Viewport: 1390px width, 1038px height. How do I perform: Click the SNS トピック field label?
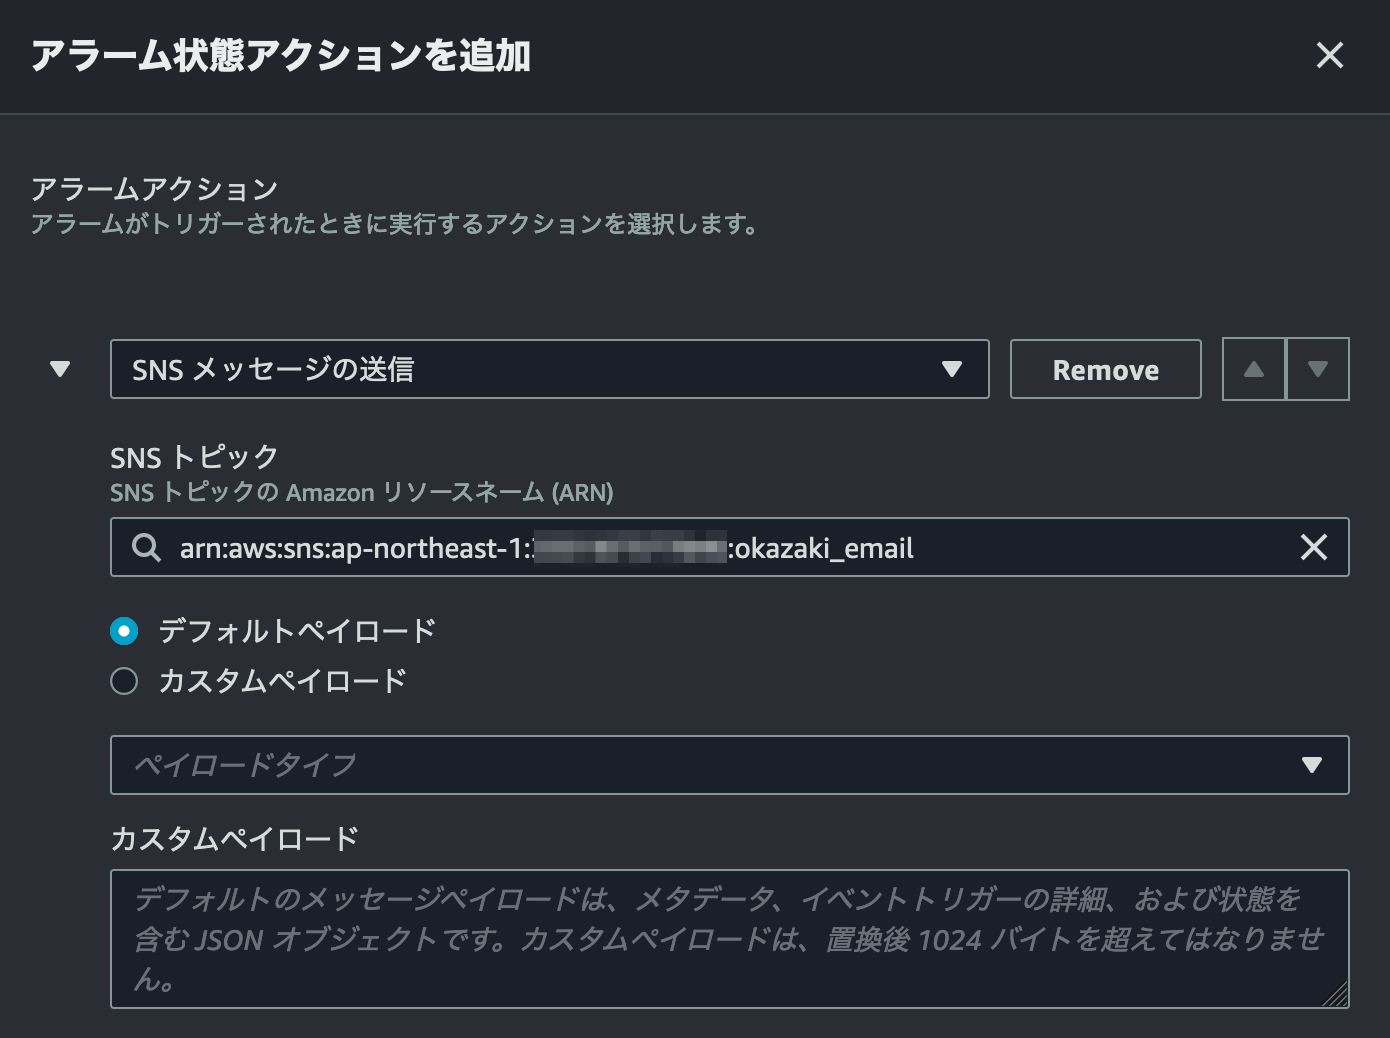point(194,457)
